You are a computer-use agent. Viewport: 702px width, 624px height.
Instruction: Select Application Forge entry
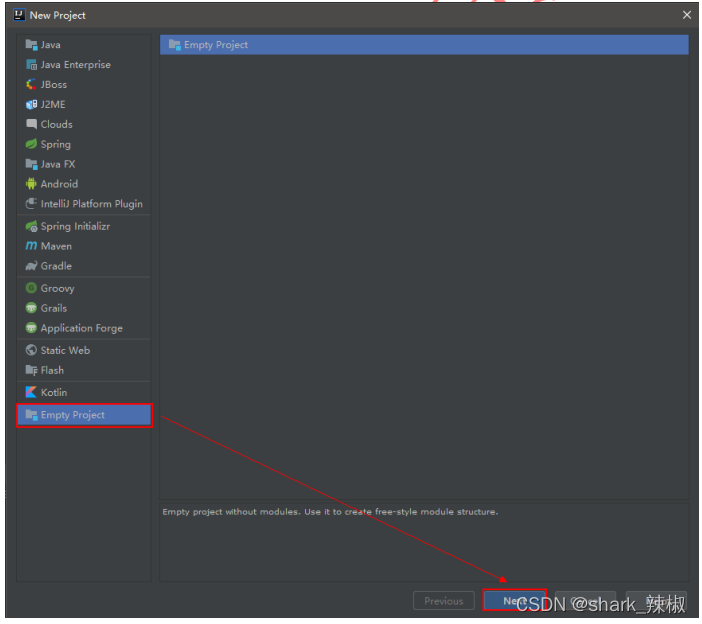point(81,328)
